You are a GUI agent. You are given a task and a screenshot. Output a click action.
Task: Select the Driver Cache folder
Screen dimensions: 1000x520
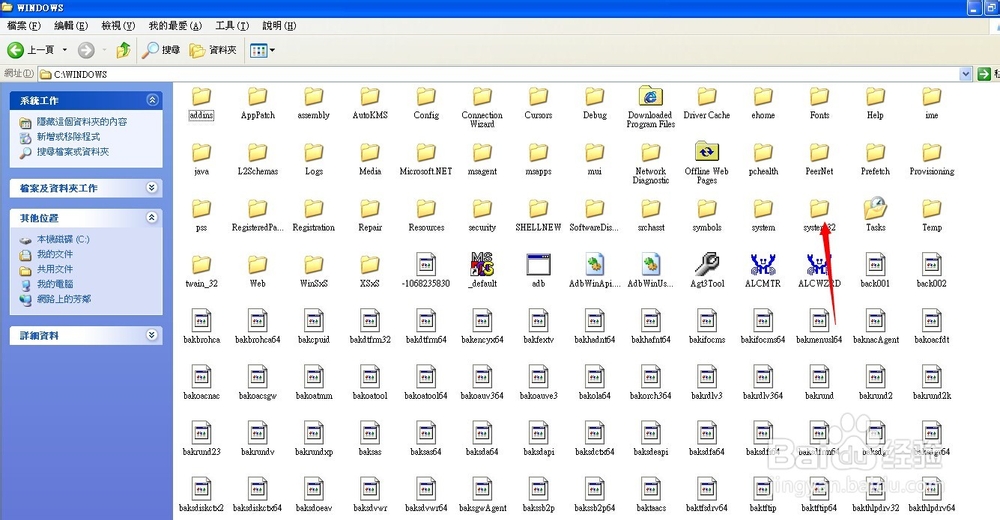point(707,103)
